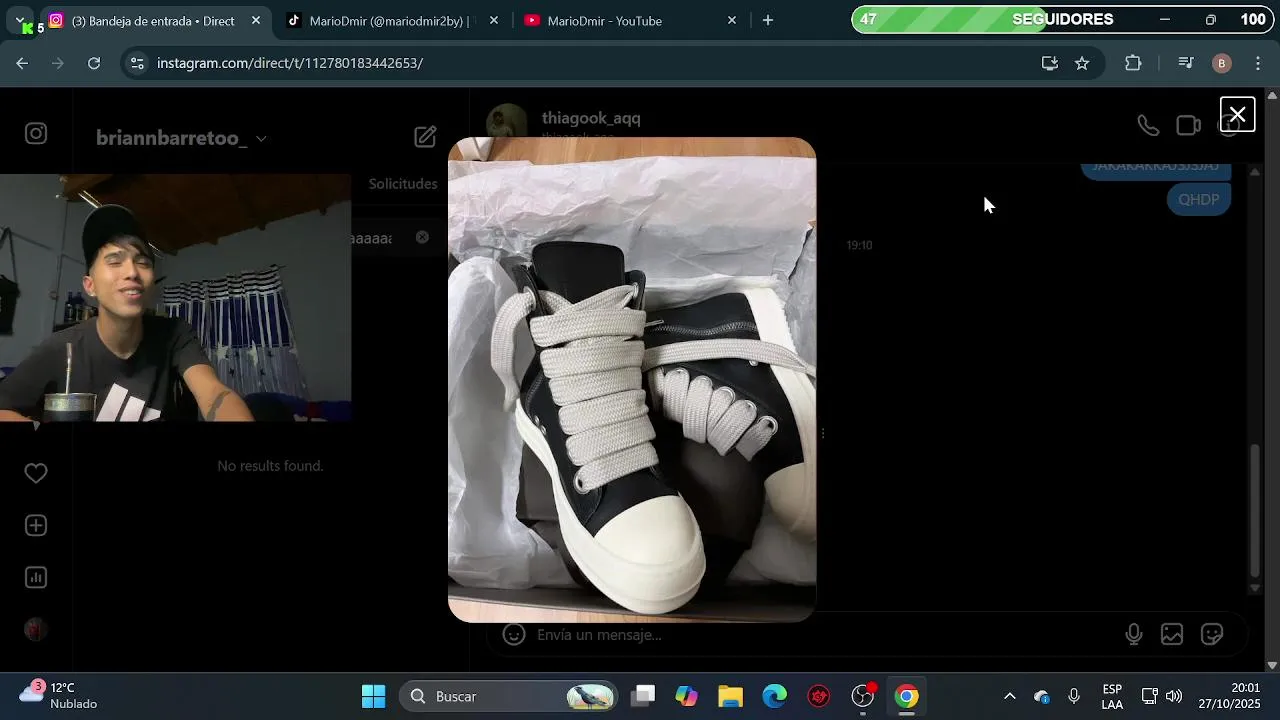Reload the current page

pos(94,63)
